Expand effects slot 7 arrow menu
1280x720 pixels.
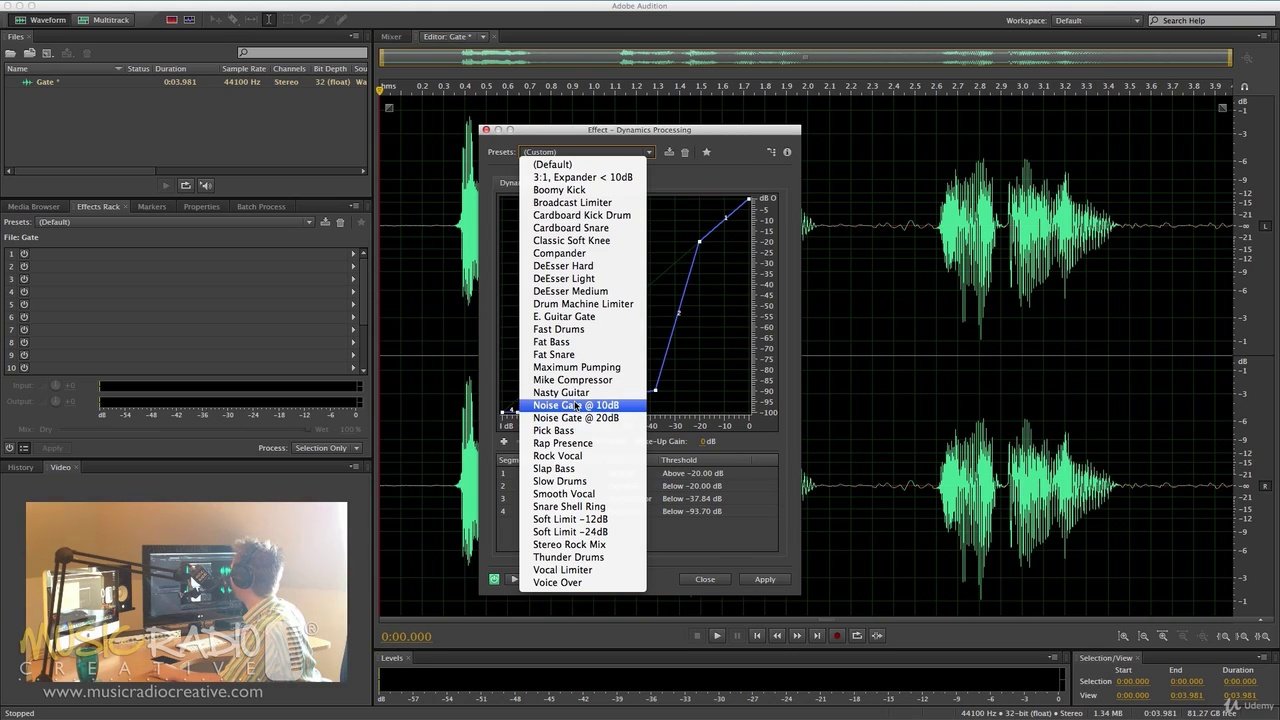coord(353,330)
